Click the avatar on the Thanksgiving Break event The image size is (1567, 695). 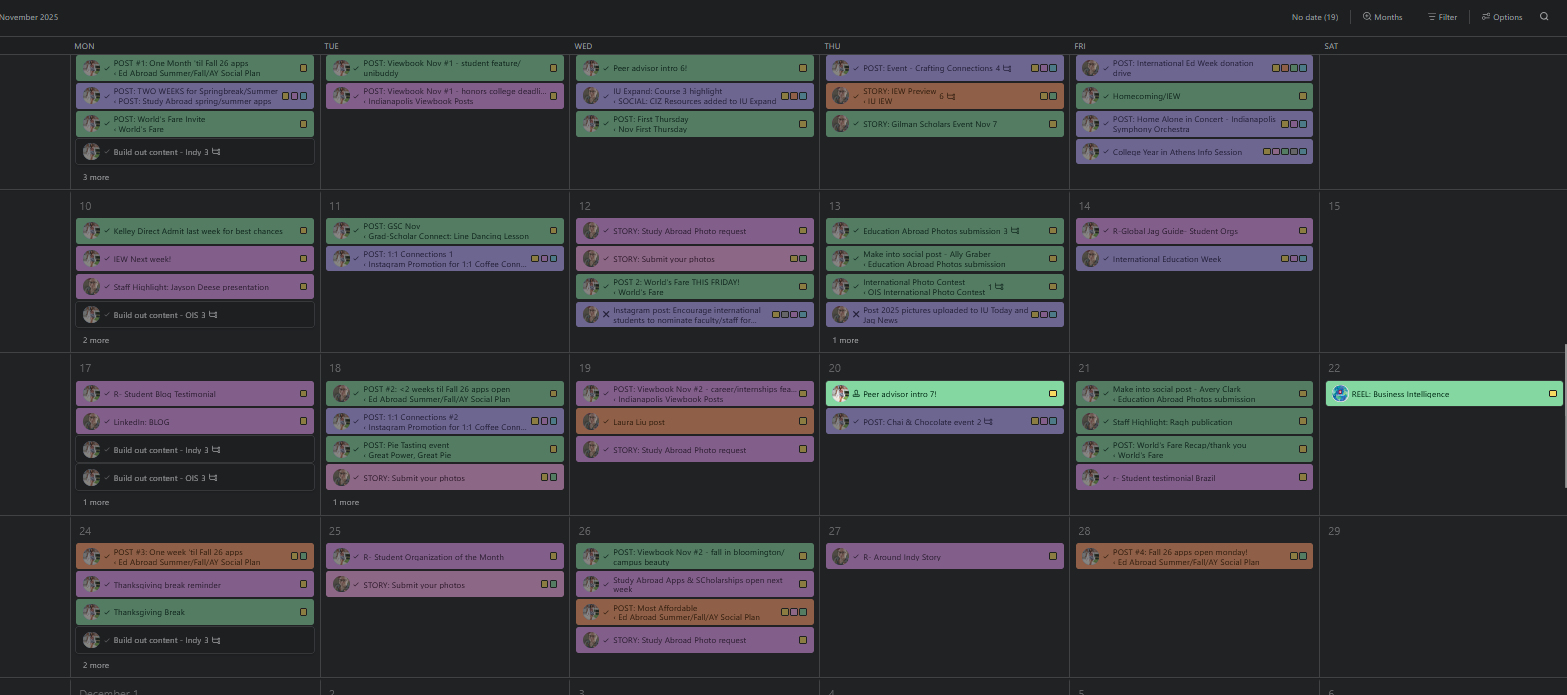tap(91, 612)
